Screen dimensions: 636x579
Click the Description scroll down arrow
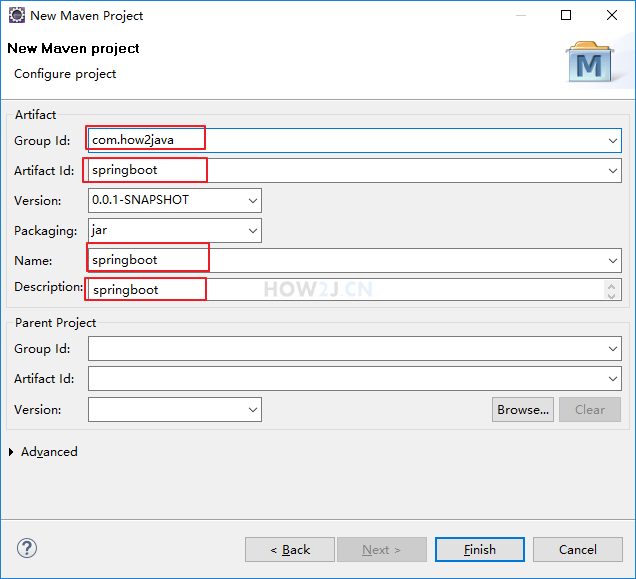[x=612, y=295]
